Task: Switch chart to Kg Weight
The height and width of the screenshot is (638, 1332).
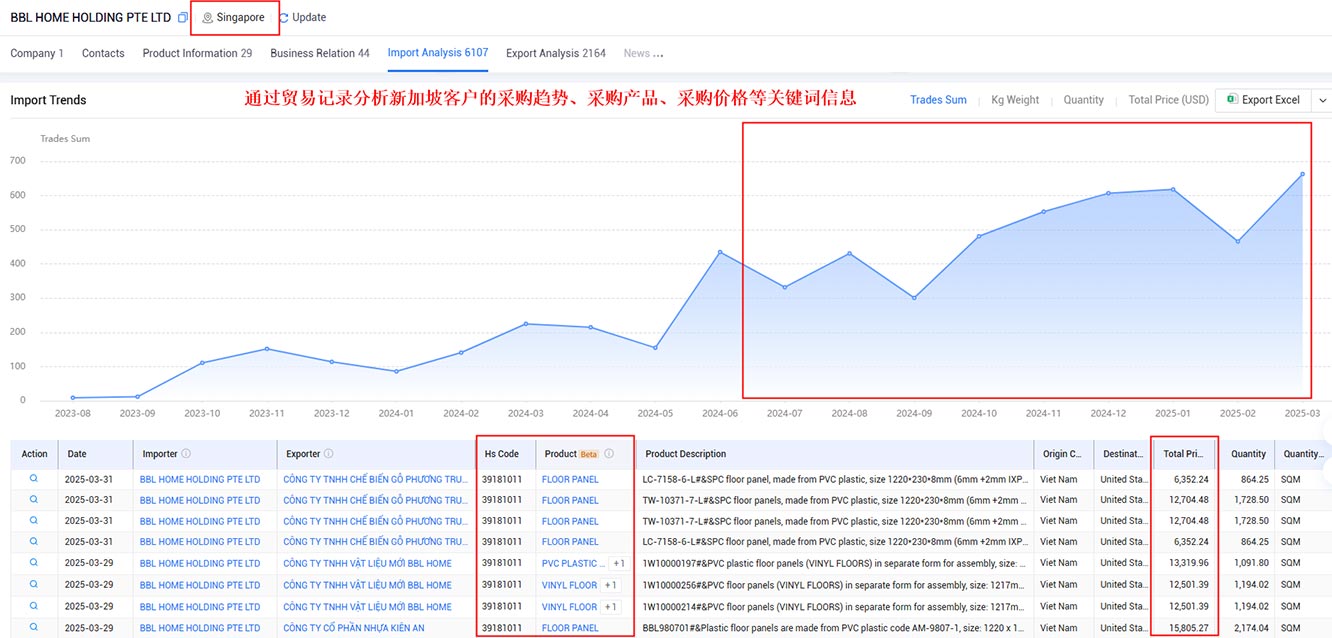Action: (x=1015, y=100)
